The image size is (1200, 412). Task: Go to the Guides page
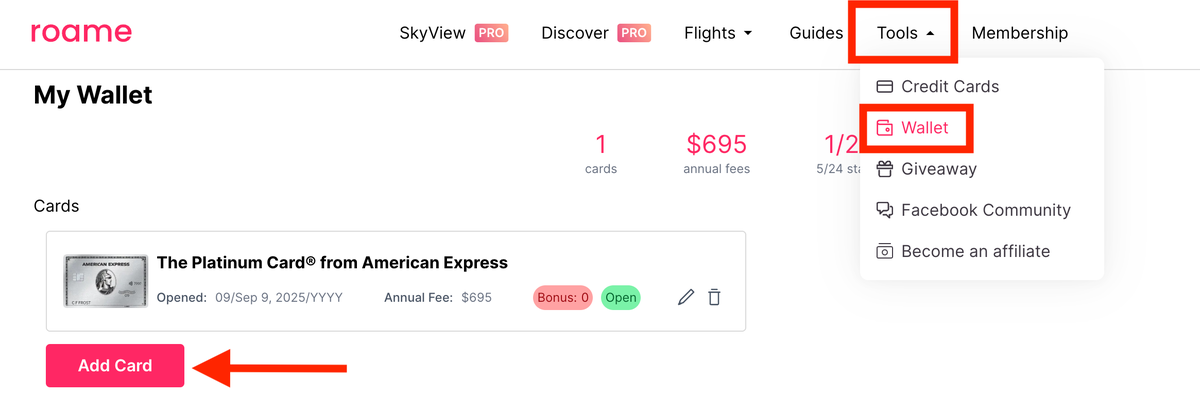[x=816, y=33]
